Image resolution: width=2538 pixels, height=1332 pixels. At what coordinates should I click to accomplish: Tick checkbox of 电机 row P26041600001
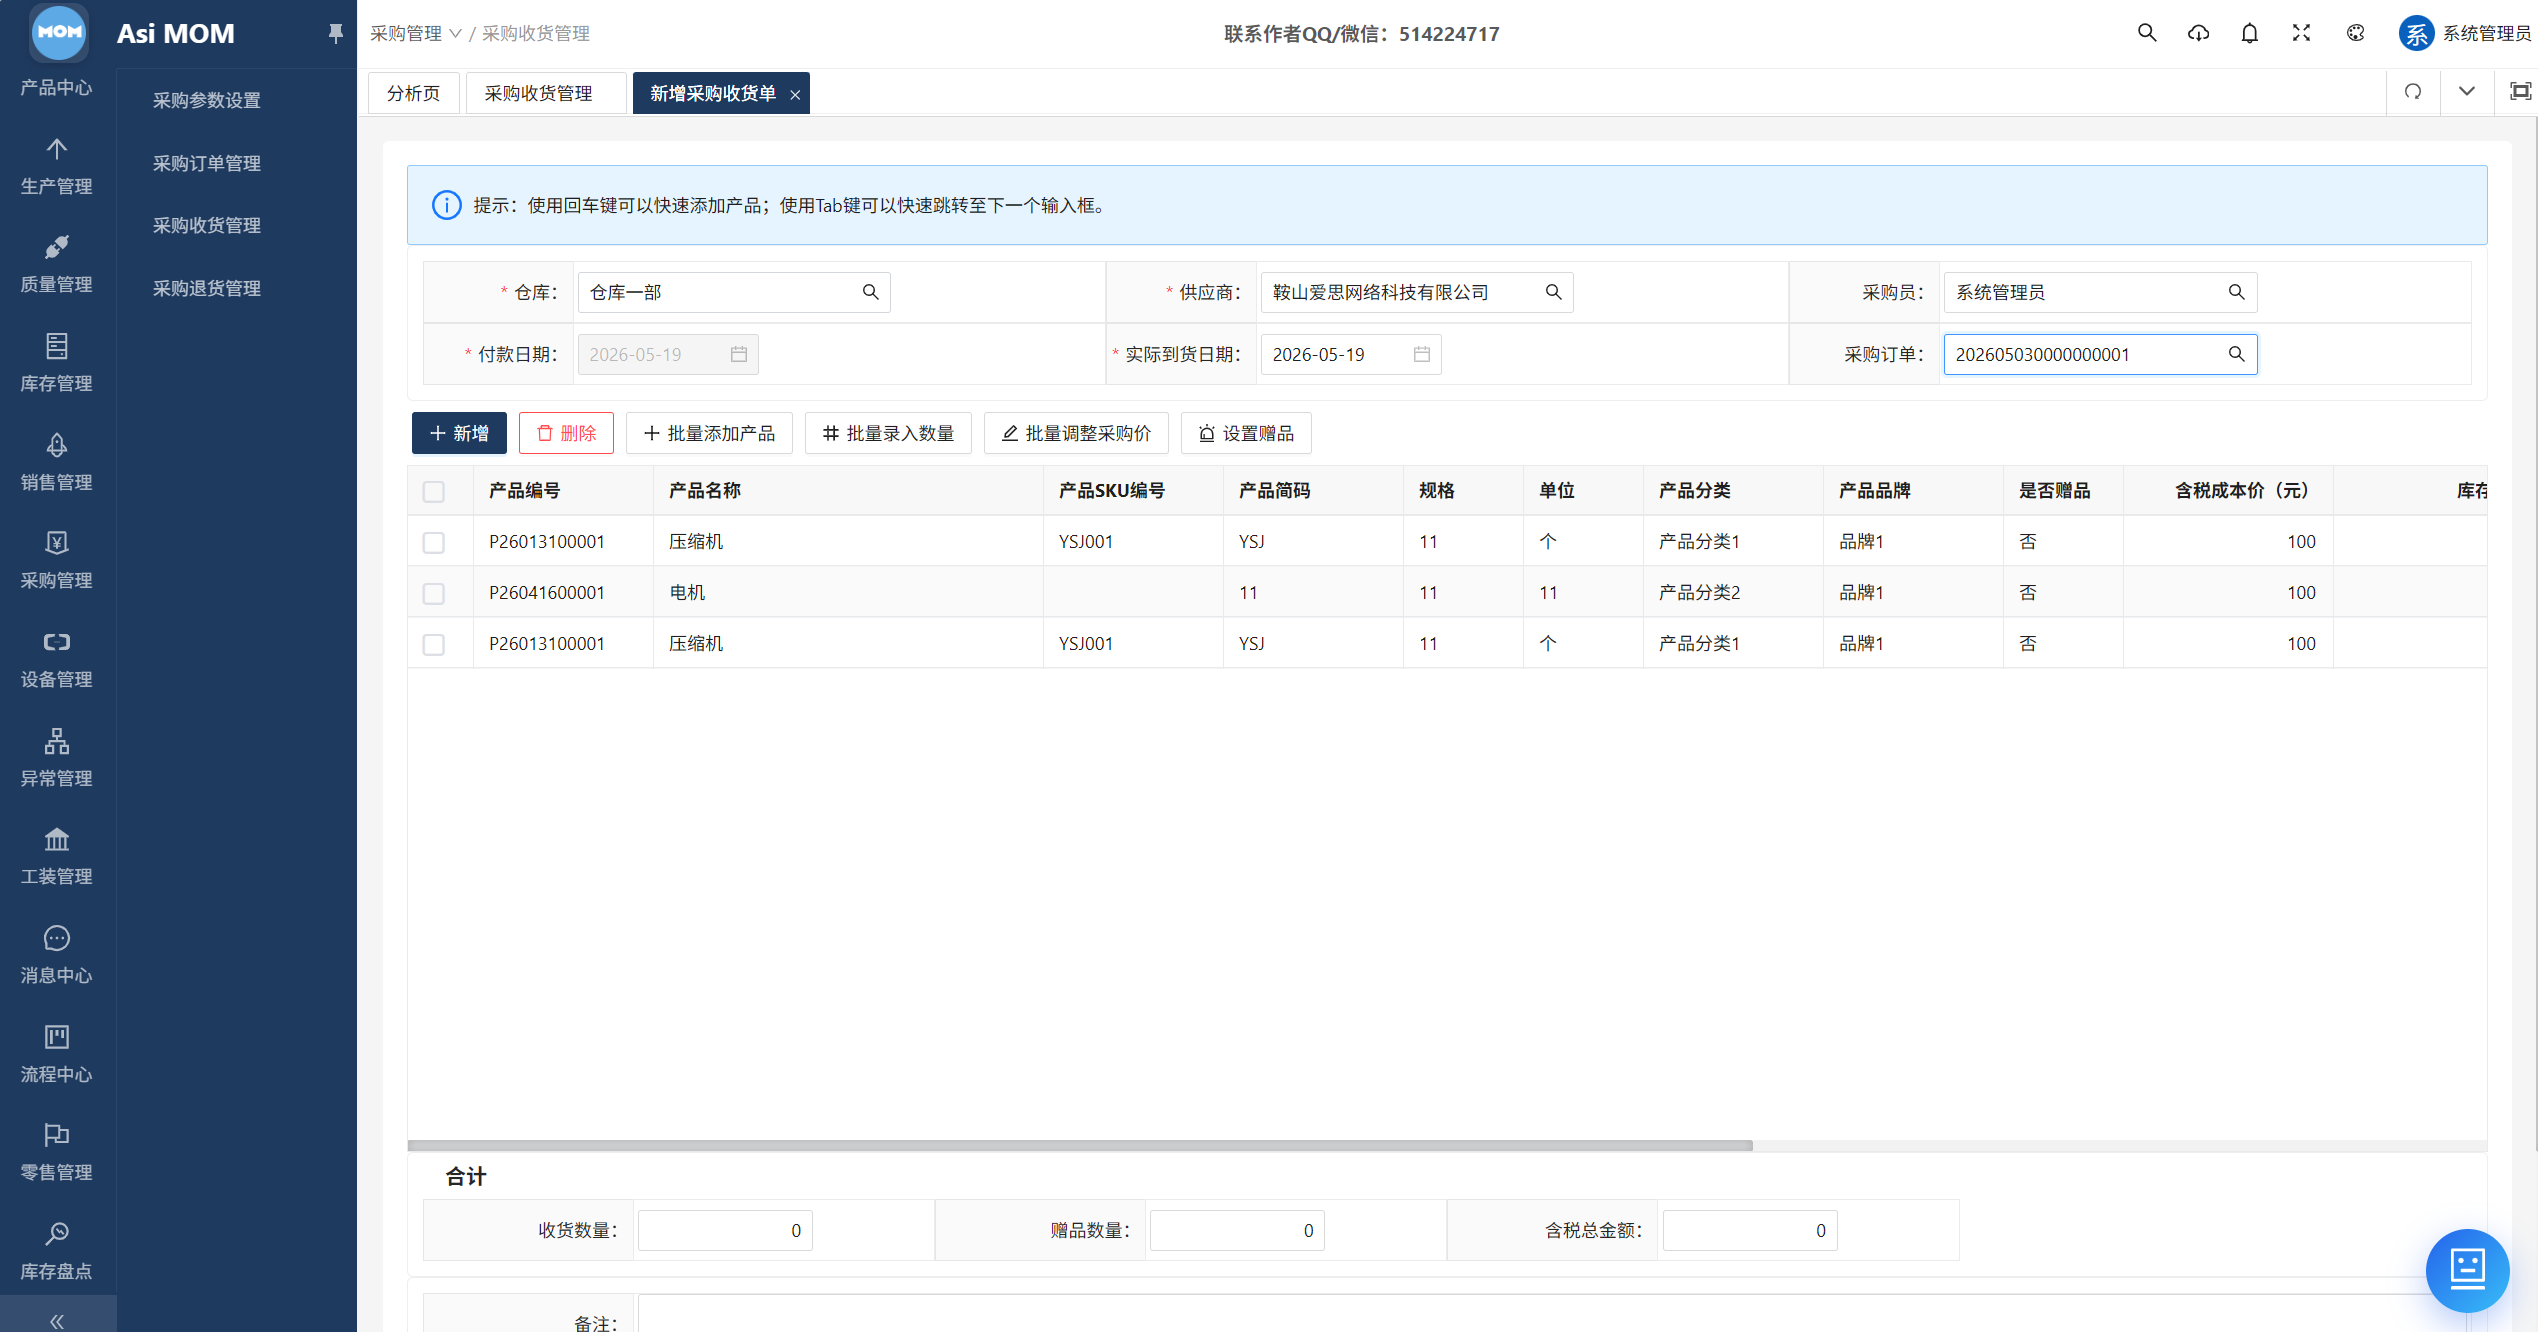click(433, 593)
